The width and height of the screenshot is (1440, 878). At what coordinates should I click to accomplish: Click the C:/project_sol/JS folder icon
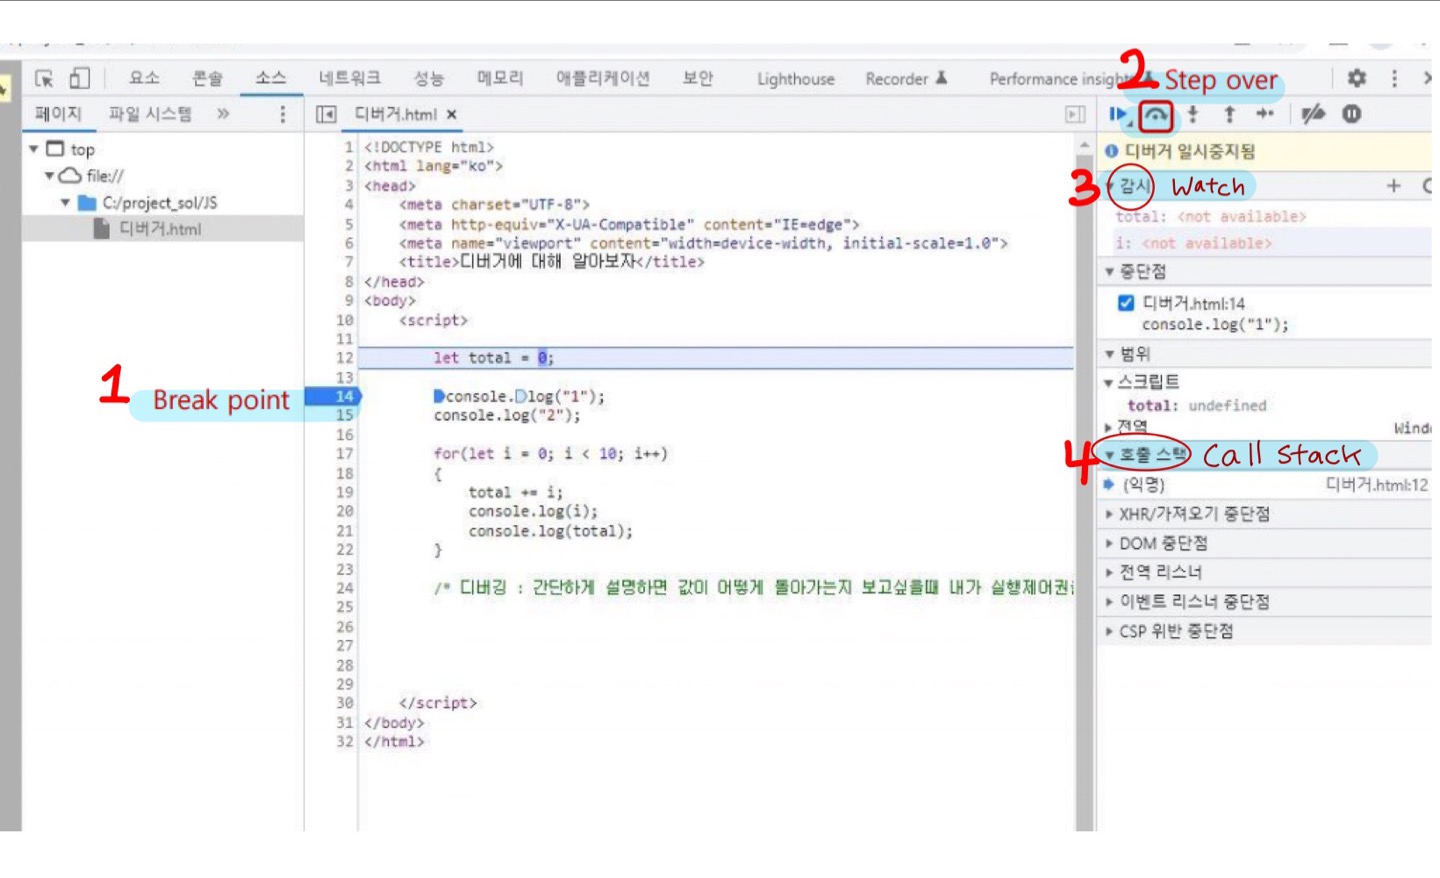click(x=87, y=203)
